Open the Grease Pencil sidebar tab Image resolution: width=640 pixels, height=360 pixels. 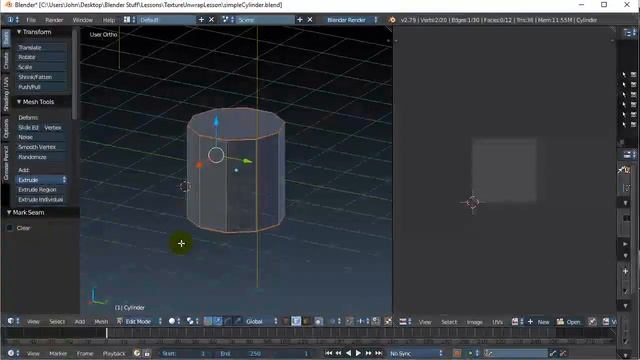tap(6, 163)
